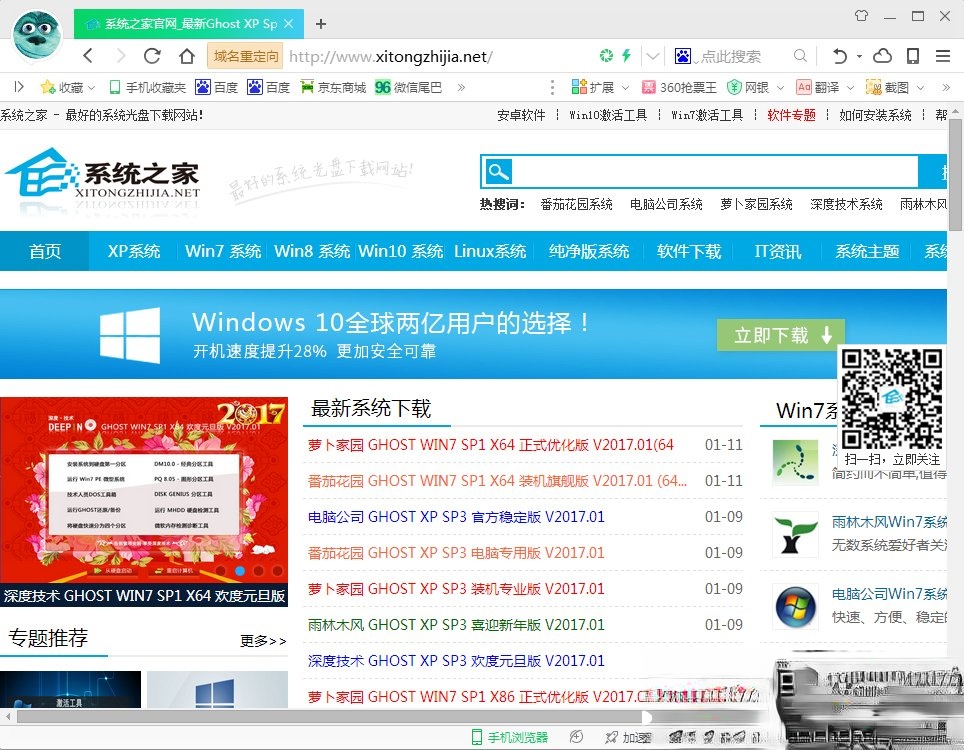Open the 如何安装系统 top link
This screenshot has width=964, height=750.
[875, 115]
